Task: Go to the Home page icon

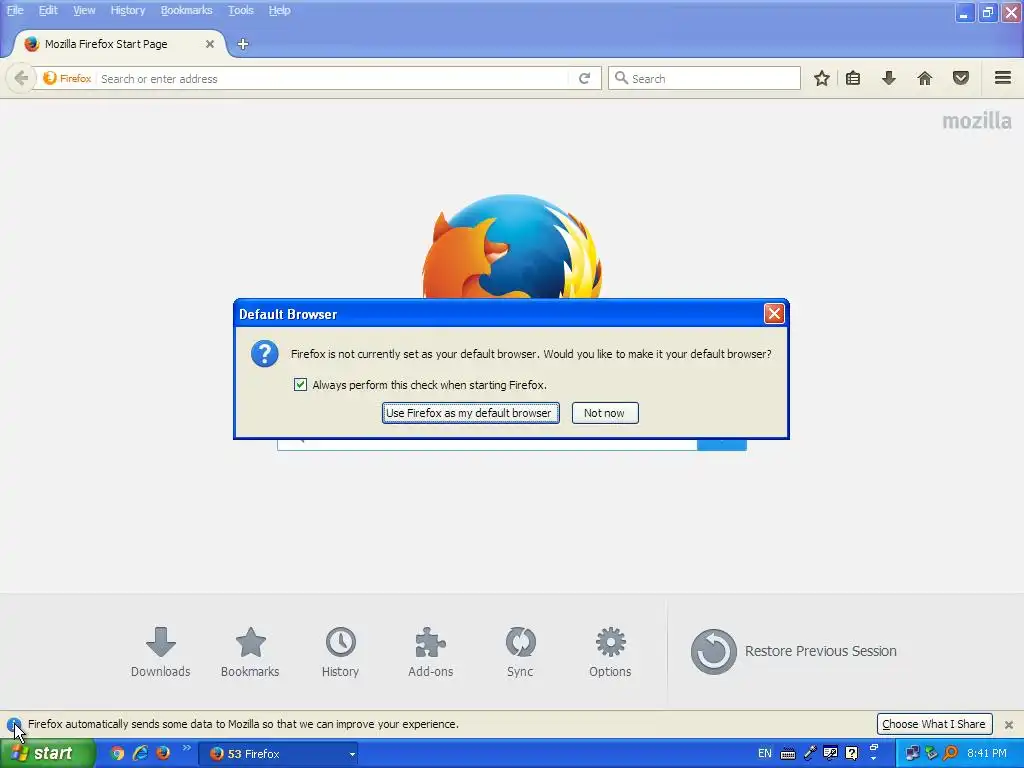Action: click(x=925, y=78)
